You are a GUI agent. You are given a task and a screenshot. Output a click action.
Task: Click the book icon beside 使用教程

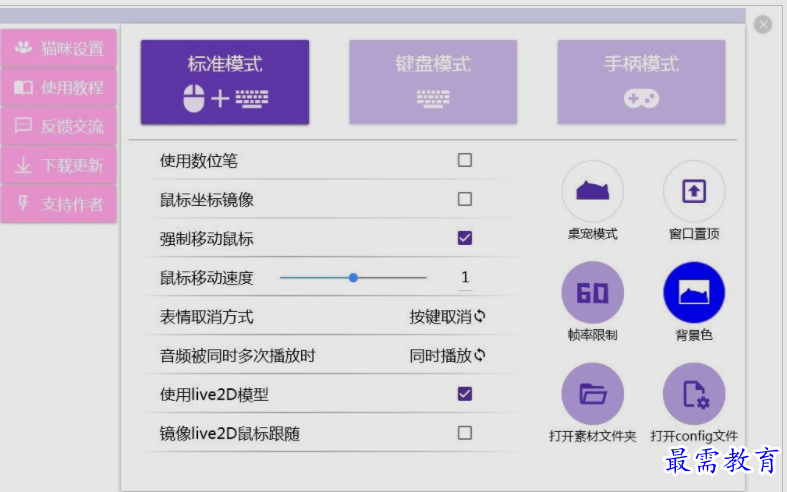tap(23, 87)
